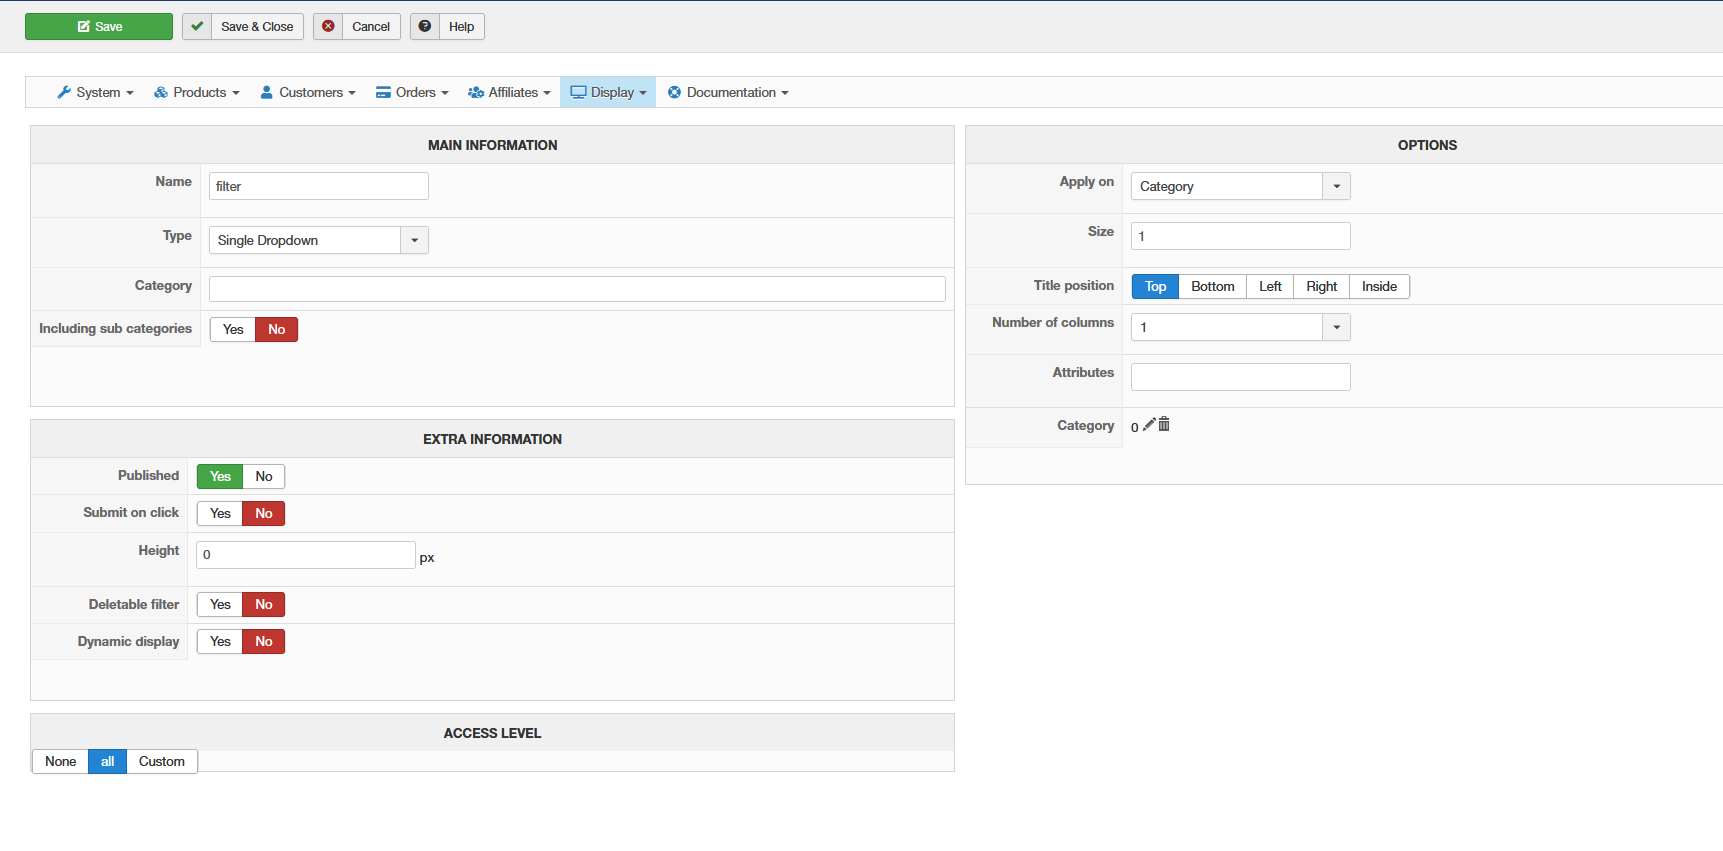Open the Affiliates group menu

coord(509,92)
